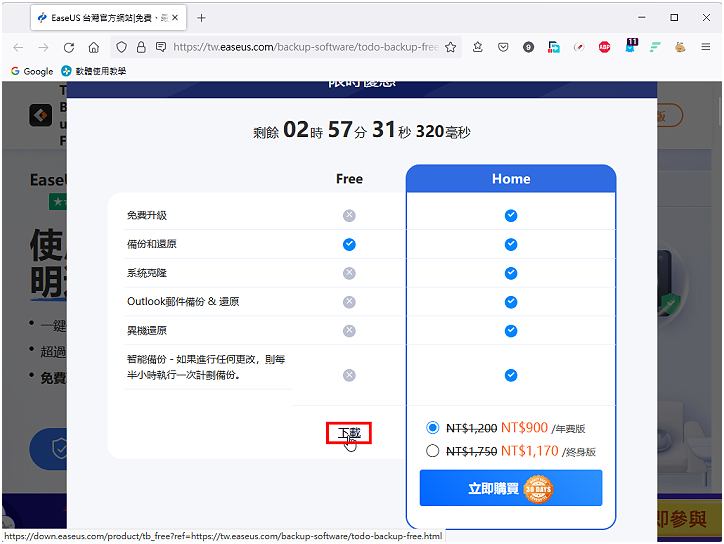The image size is (724, 544).
Task: Click the Home plan column header
Action: (x=511, y=179)
